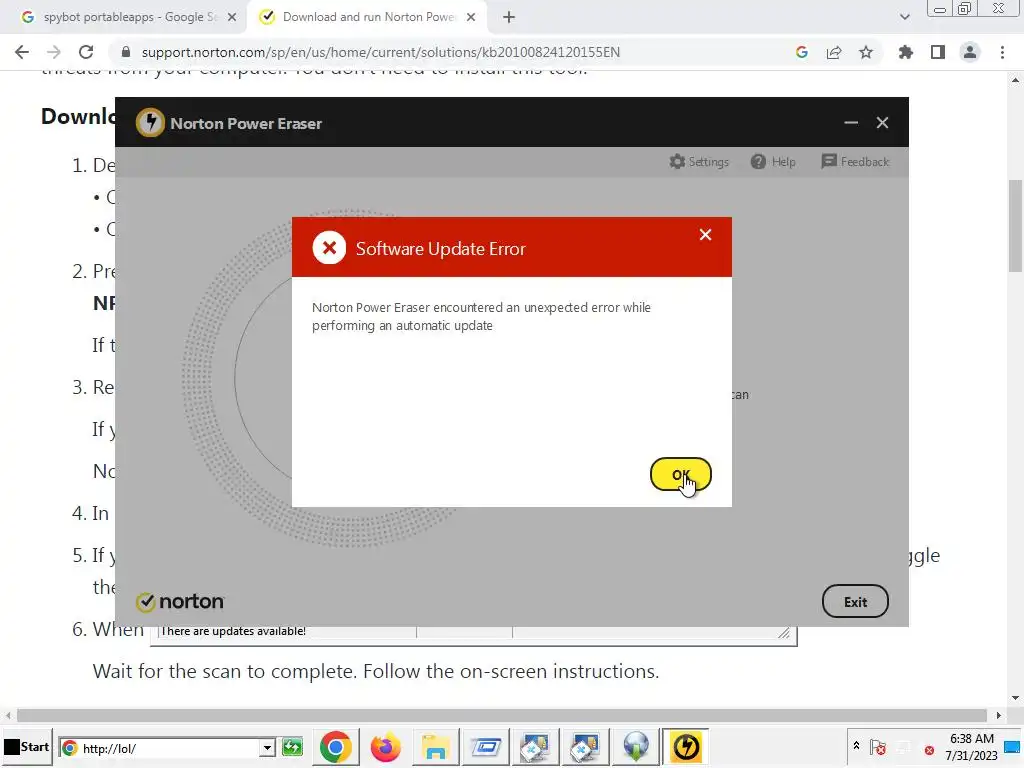Go back in Chrome browser
Screen dimensions: 1024x768
pos(22,52)
